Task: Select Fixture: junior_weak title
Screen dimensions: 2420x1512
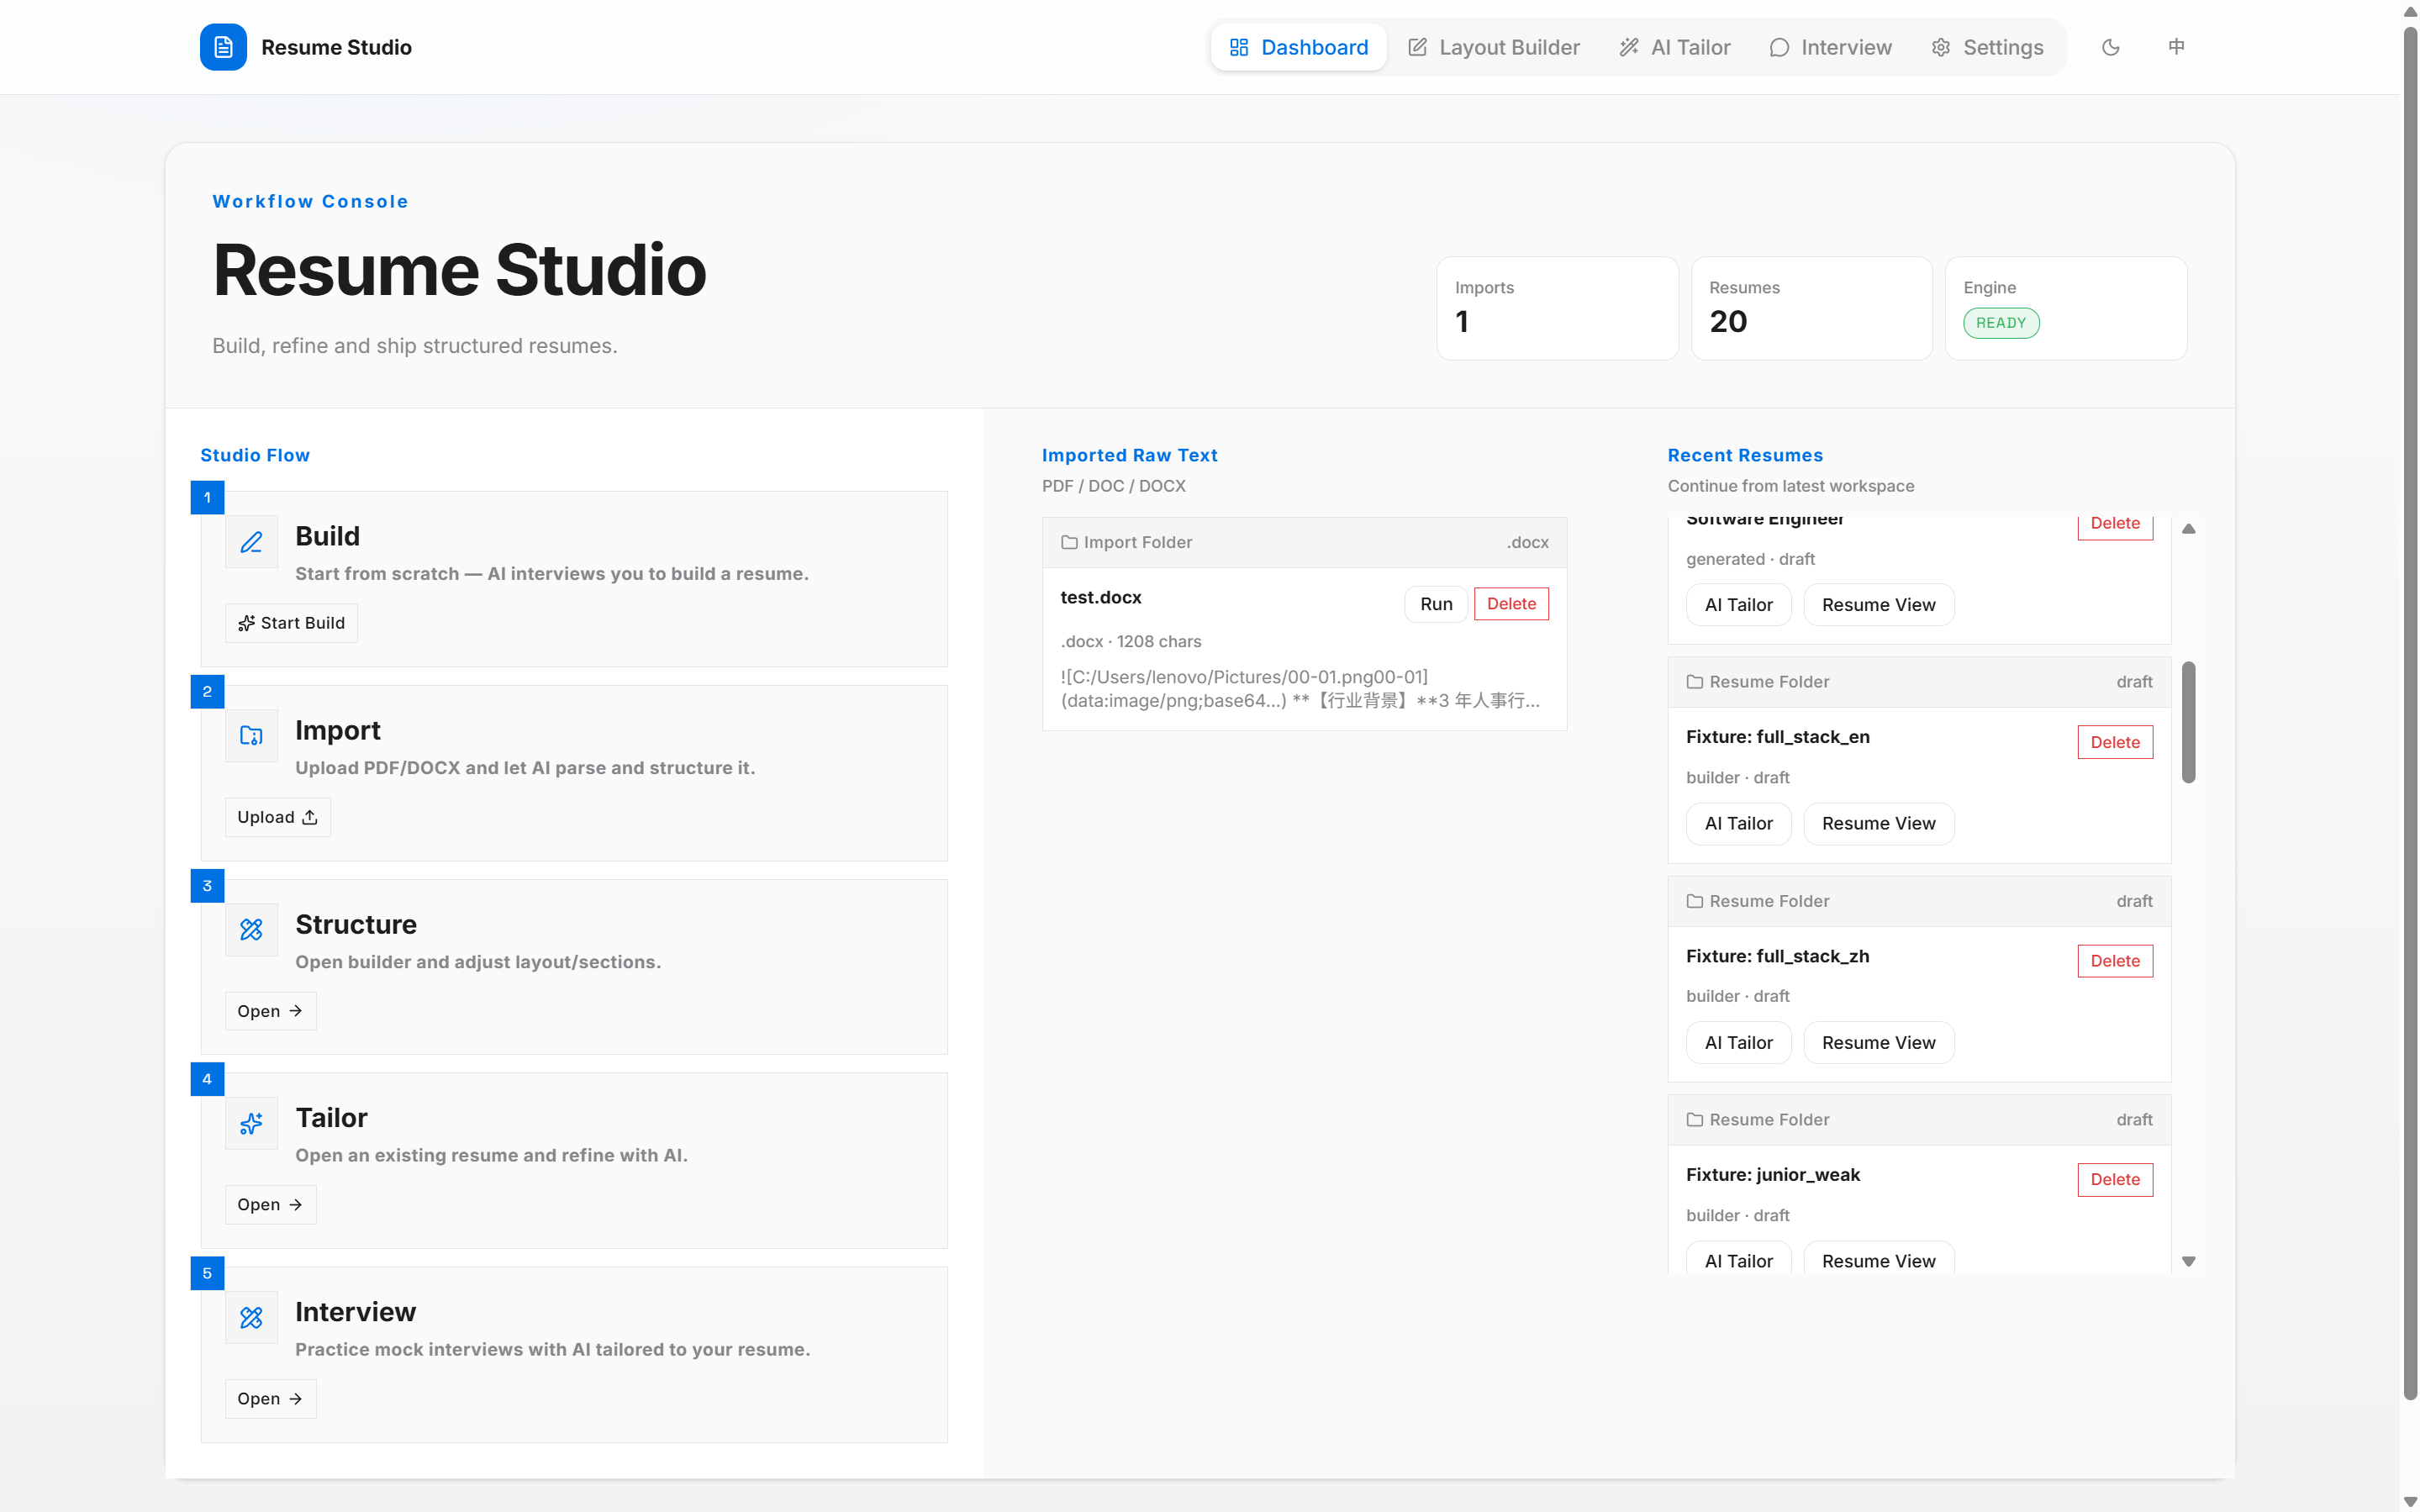Action: pyautogui.click(x=1772, y=1175)
